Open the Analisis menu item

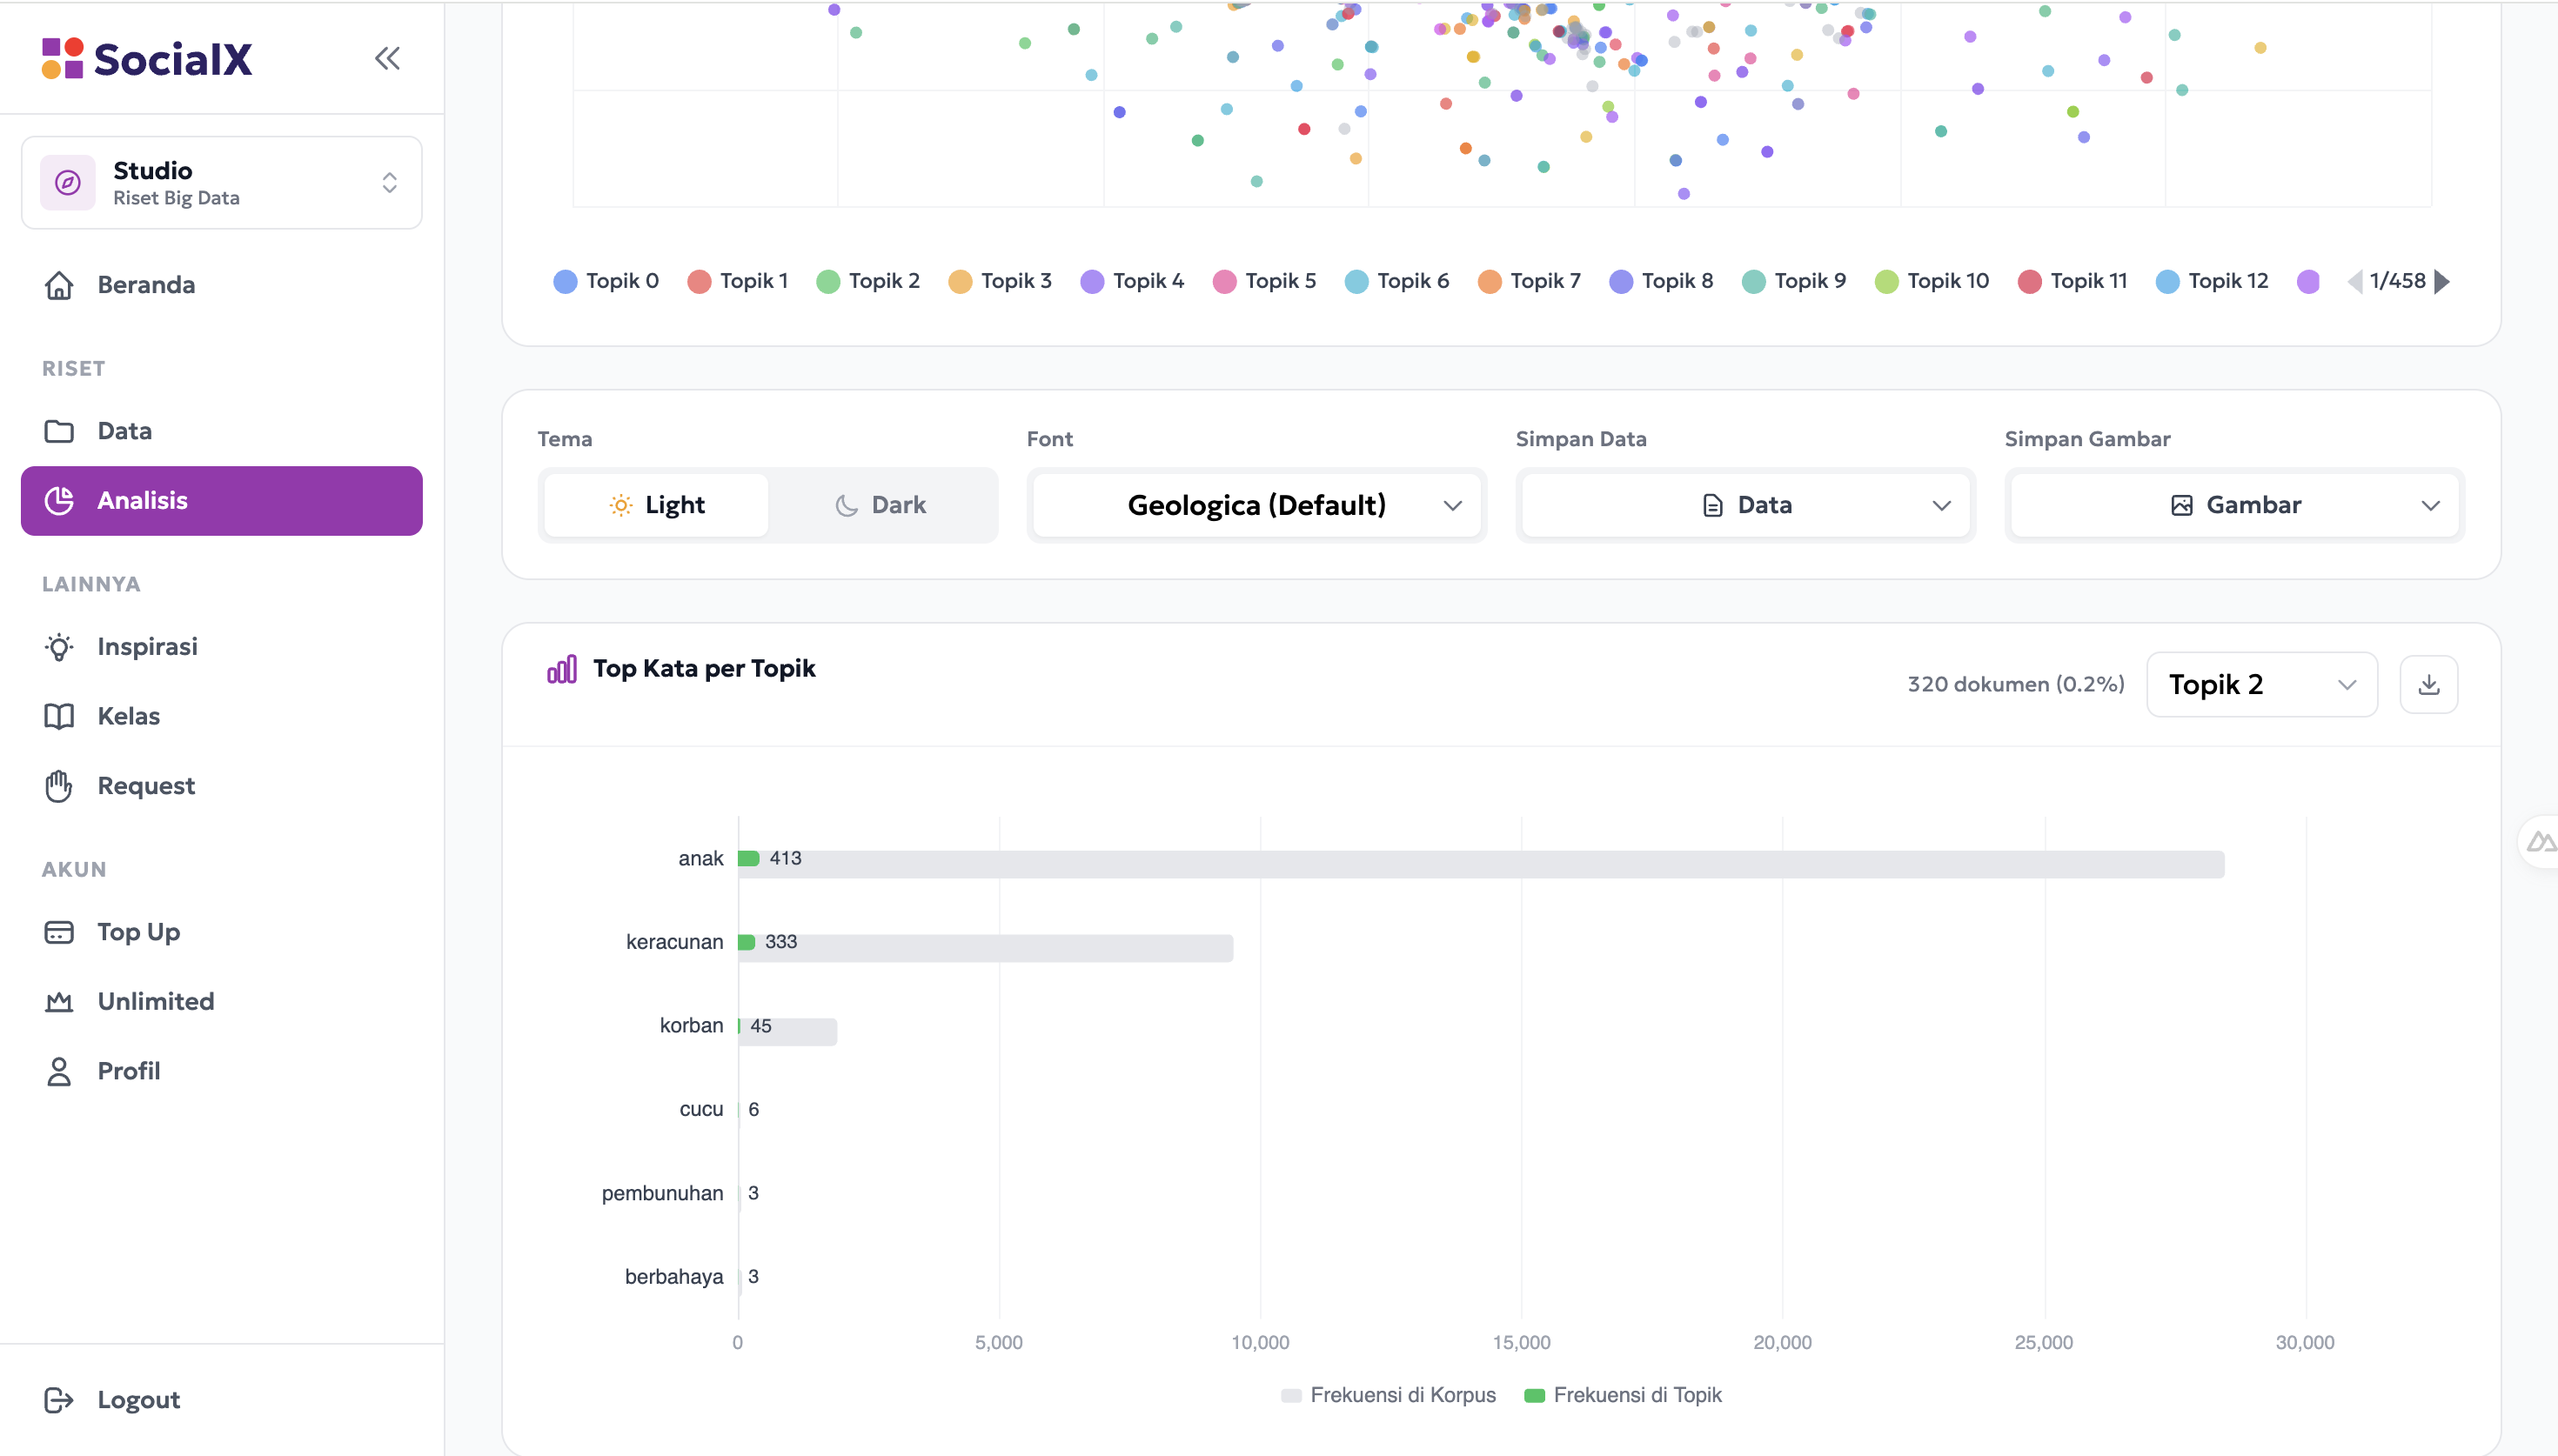[221, 501]
